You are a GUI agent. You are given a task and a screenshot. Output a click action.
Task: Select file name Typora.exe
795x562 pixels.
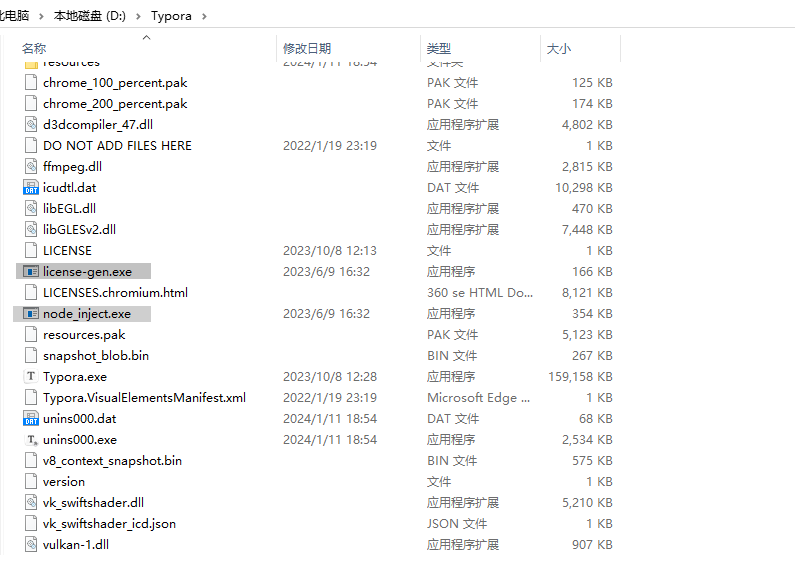click(75, 377)
